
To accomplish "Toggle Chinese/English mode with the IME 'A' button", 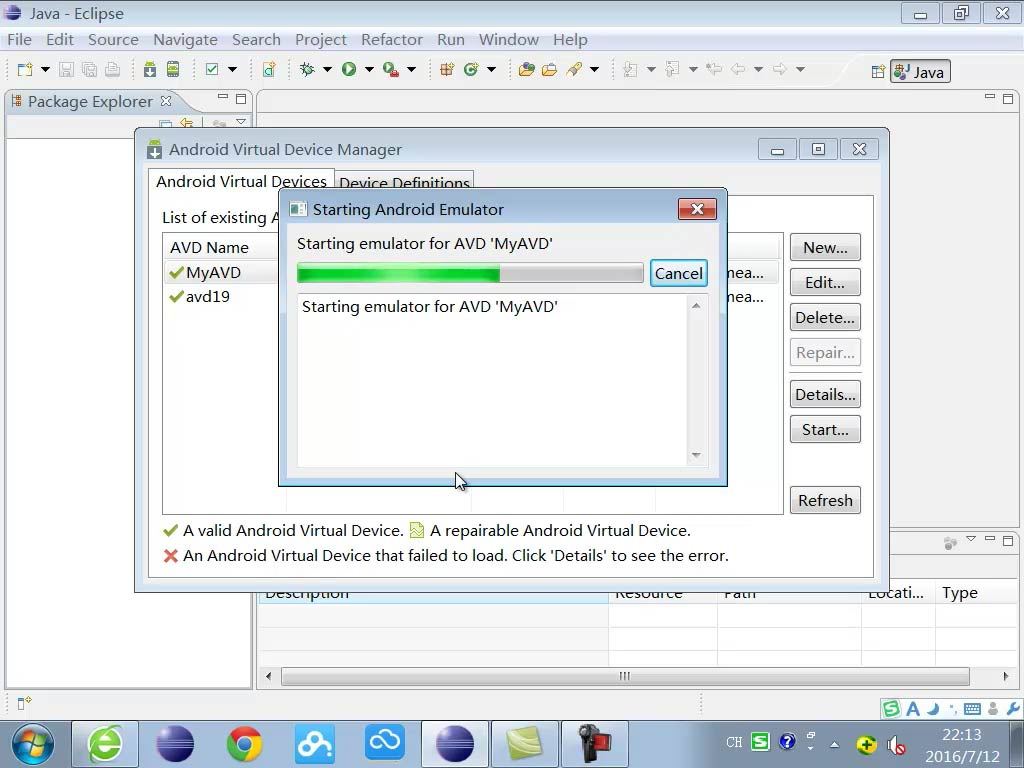I will tap(913, 709).
